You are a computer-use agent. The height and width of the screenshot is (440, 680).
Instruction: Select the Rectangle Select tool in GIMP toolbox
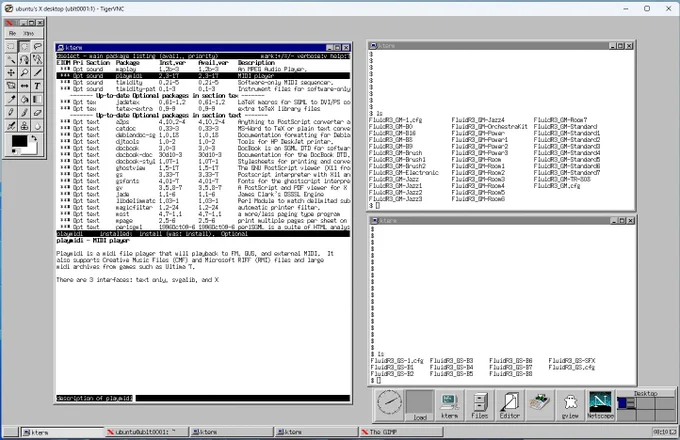[x=11, y=46]
